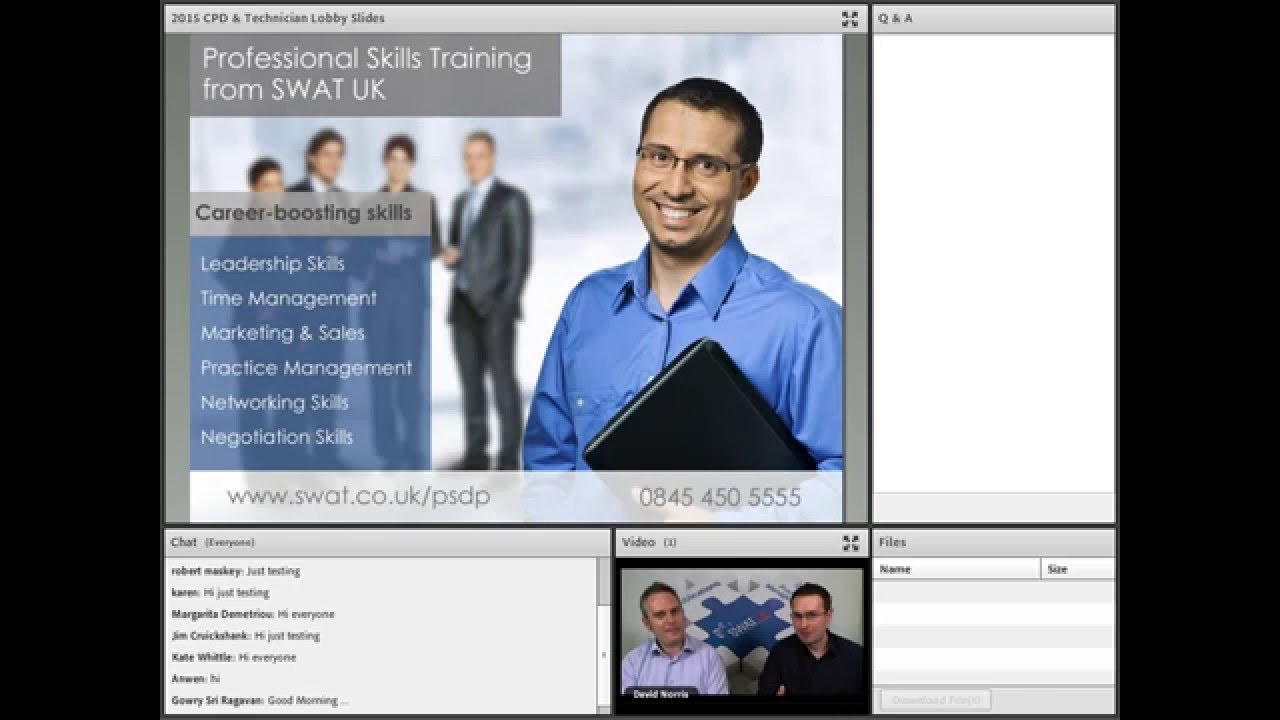Viewport: 1280px width, 720px height.
Task: Click the '2015 CPD & Technician Lobby Slides' pod title
Action: [x=278, y=18]
